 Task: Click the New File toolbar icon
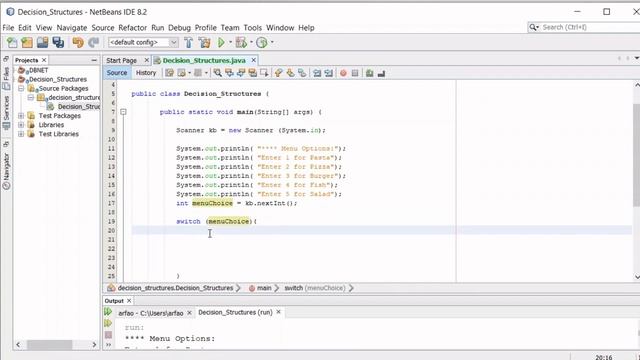(x=12, y=42)
